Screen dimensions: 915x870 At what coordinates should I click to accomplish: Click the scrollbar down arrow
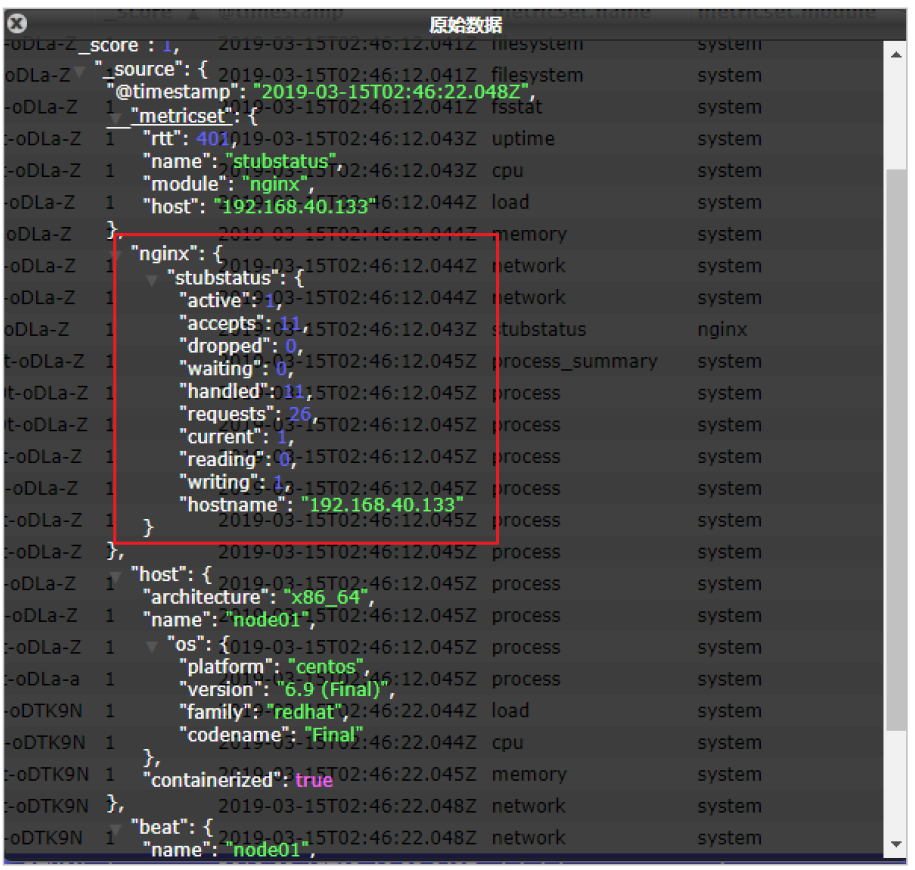897,845
